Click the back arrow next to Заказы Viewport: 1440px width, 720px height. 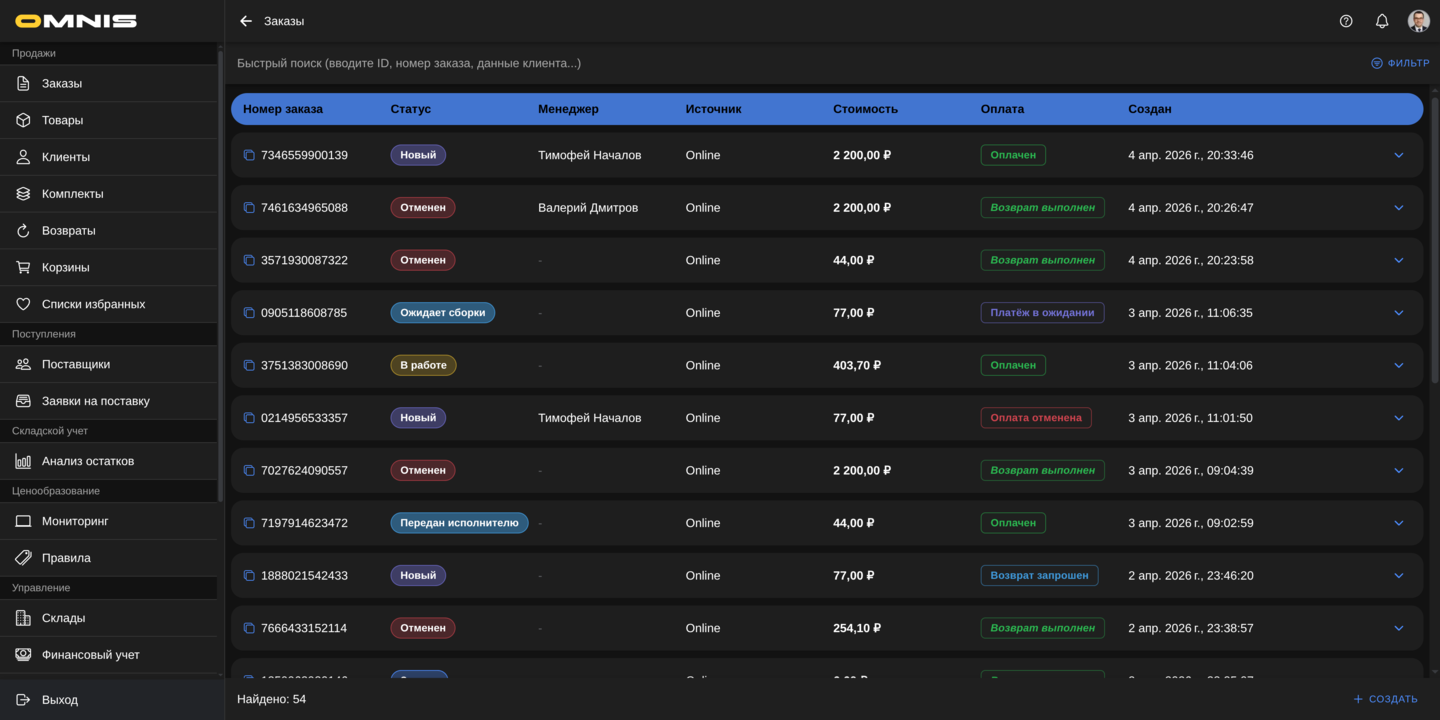pyautogui.click(x=246, y=21)
